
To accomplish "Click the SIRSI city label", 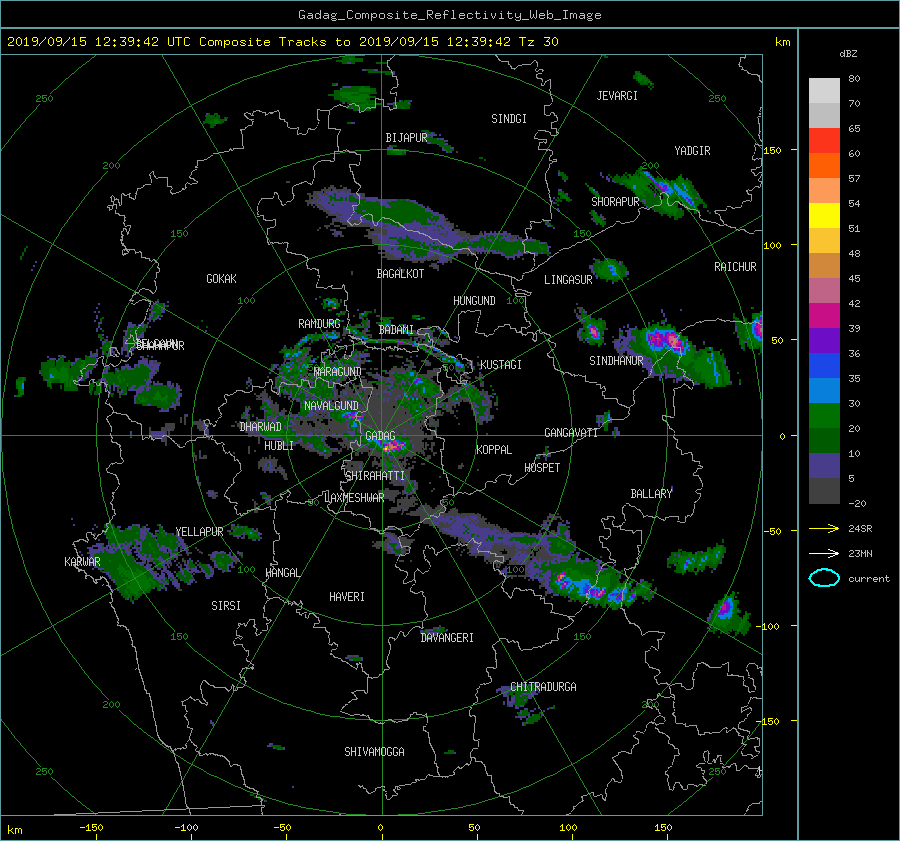I will coord(226,606).
